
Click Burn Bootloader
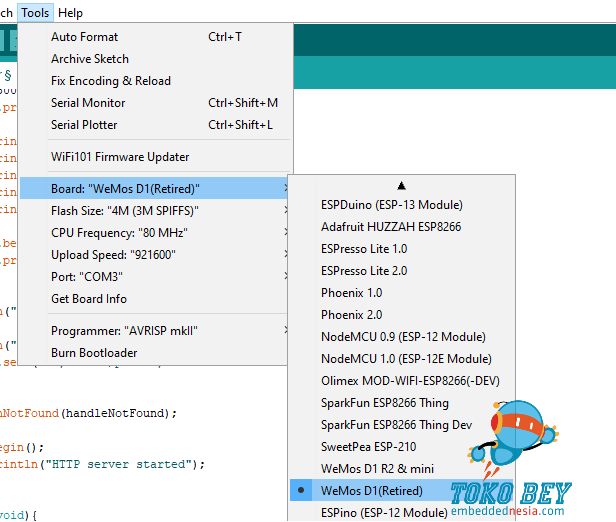point(156,353)
